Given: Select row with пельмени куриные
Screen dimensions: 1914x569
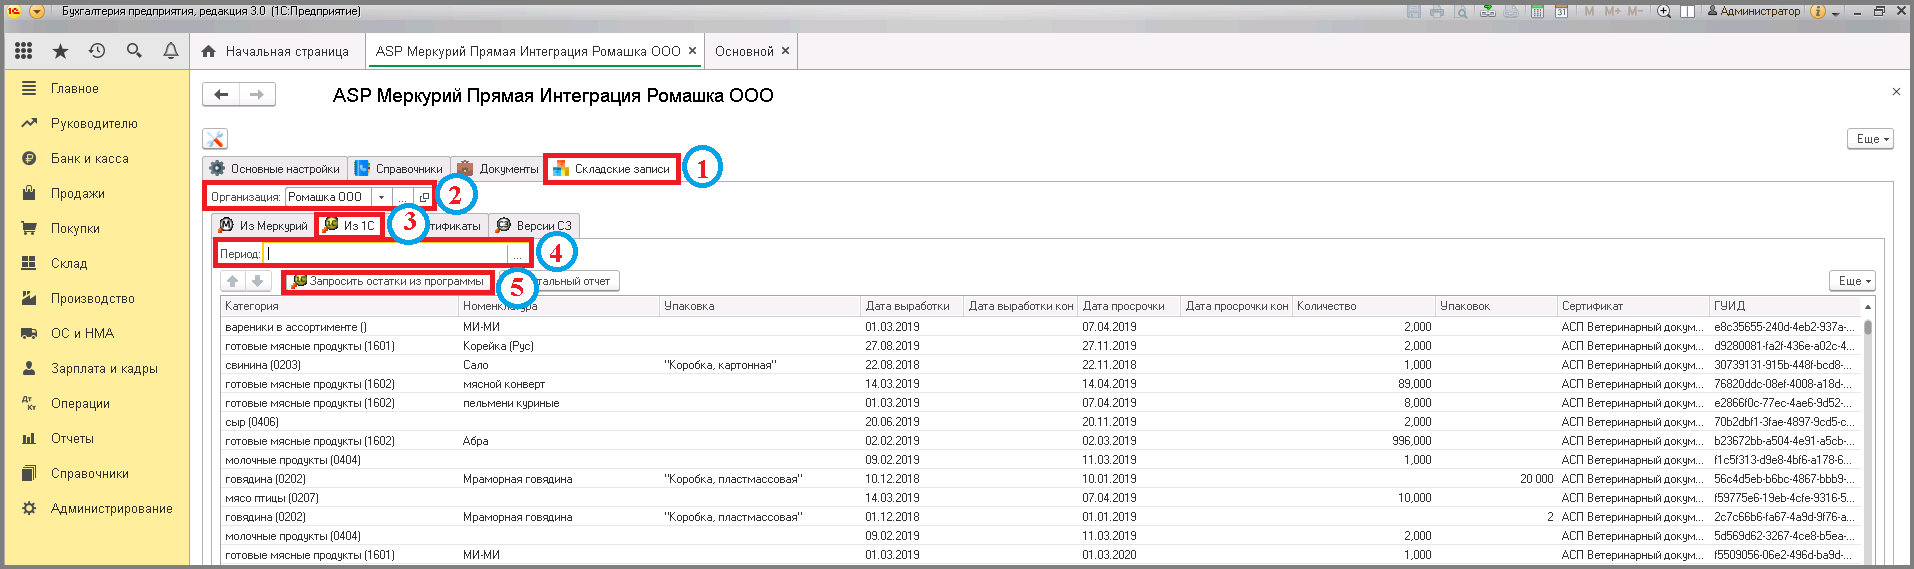Looking at the screenshot, I should point(1040,403).
